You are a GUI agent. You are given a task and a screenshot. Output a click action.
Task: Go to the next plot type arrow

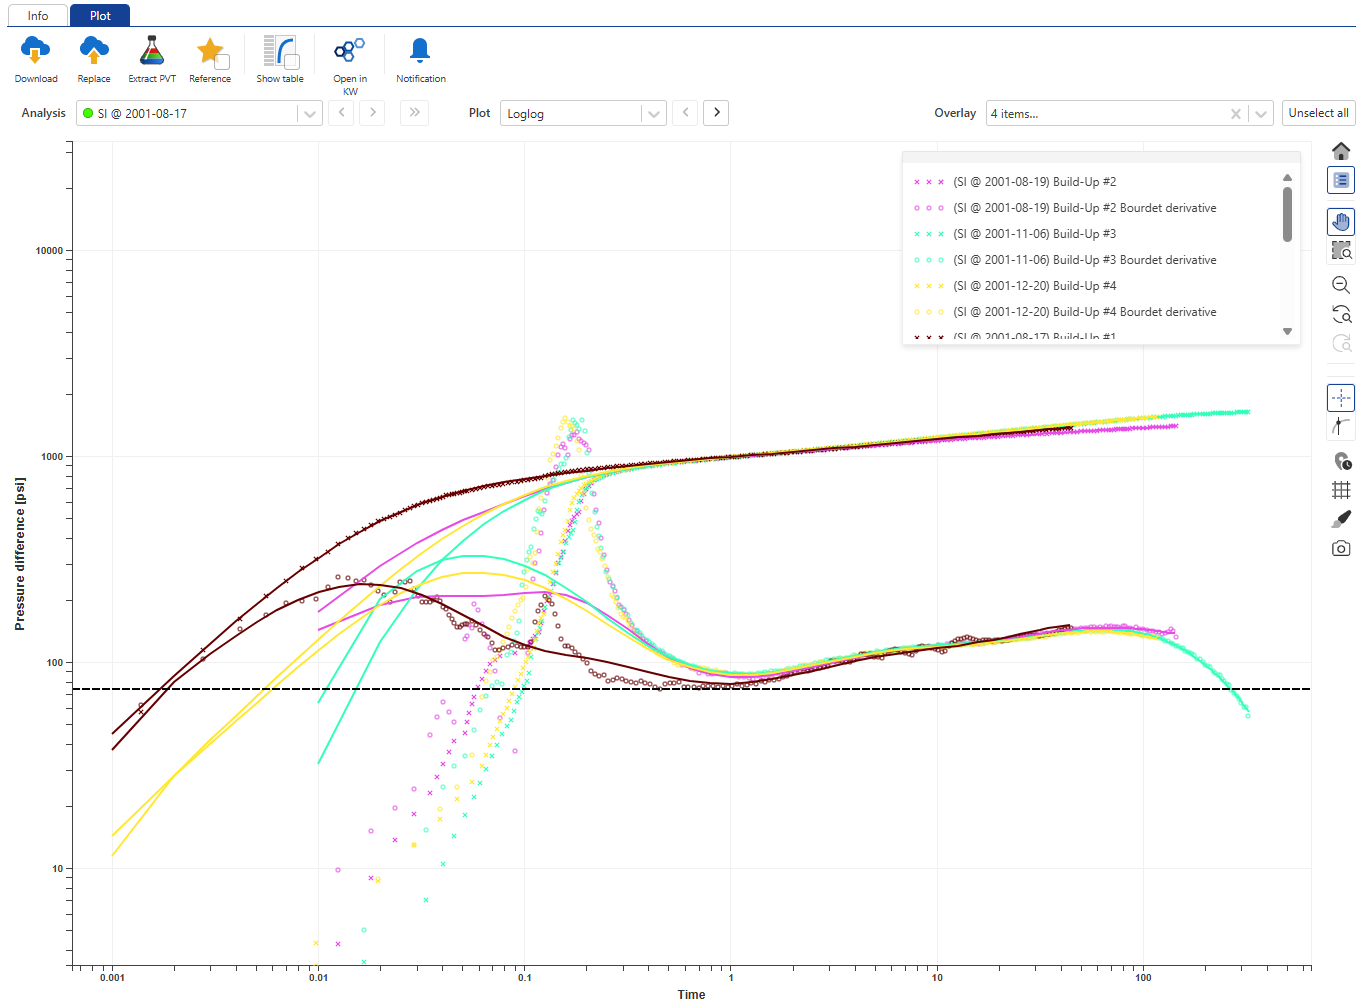(716, 113)
